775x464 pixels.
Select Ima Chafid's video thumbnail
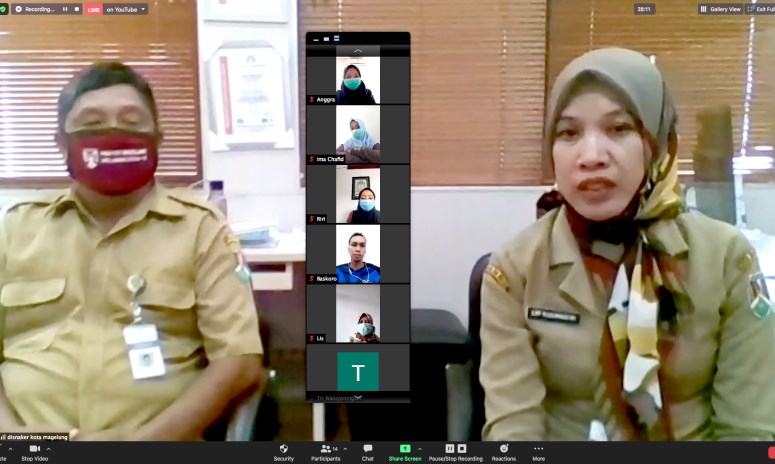pyautogui.click(x=358, y=134)
